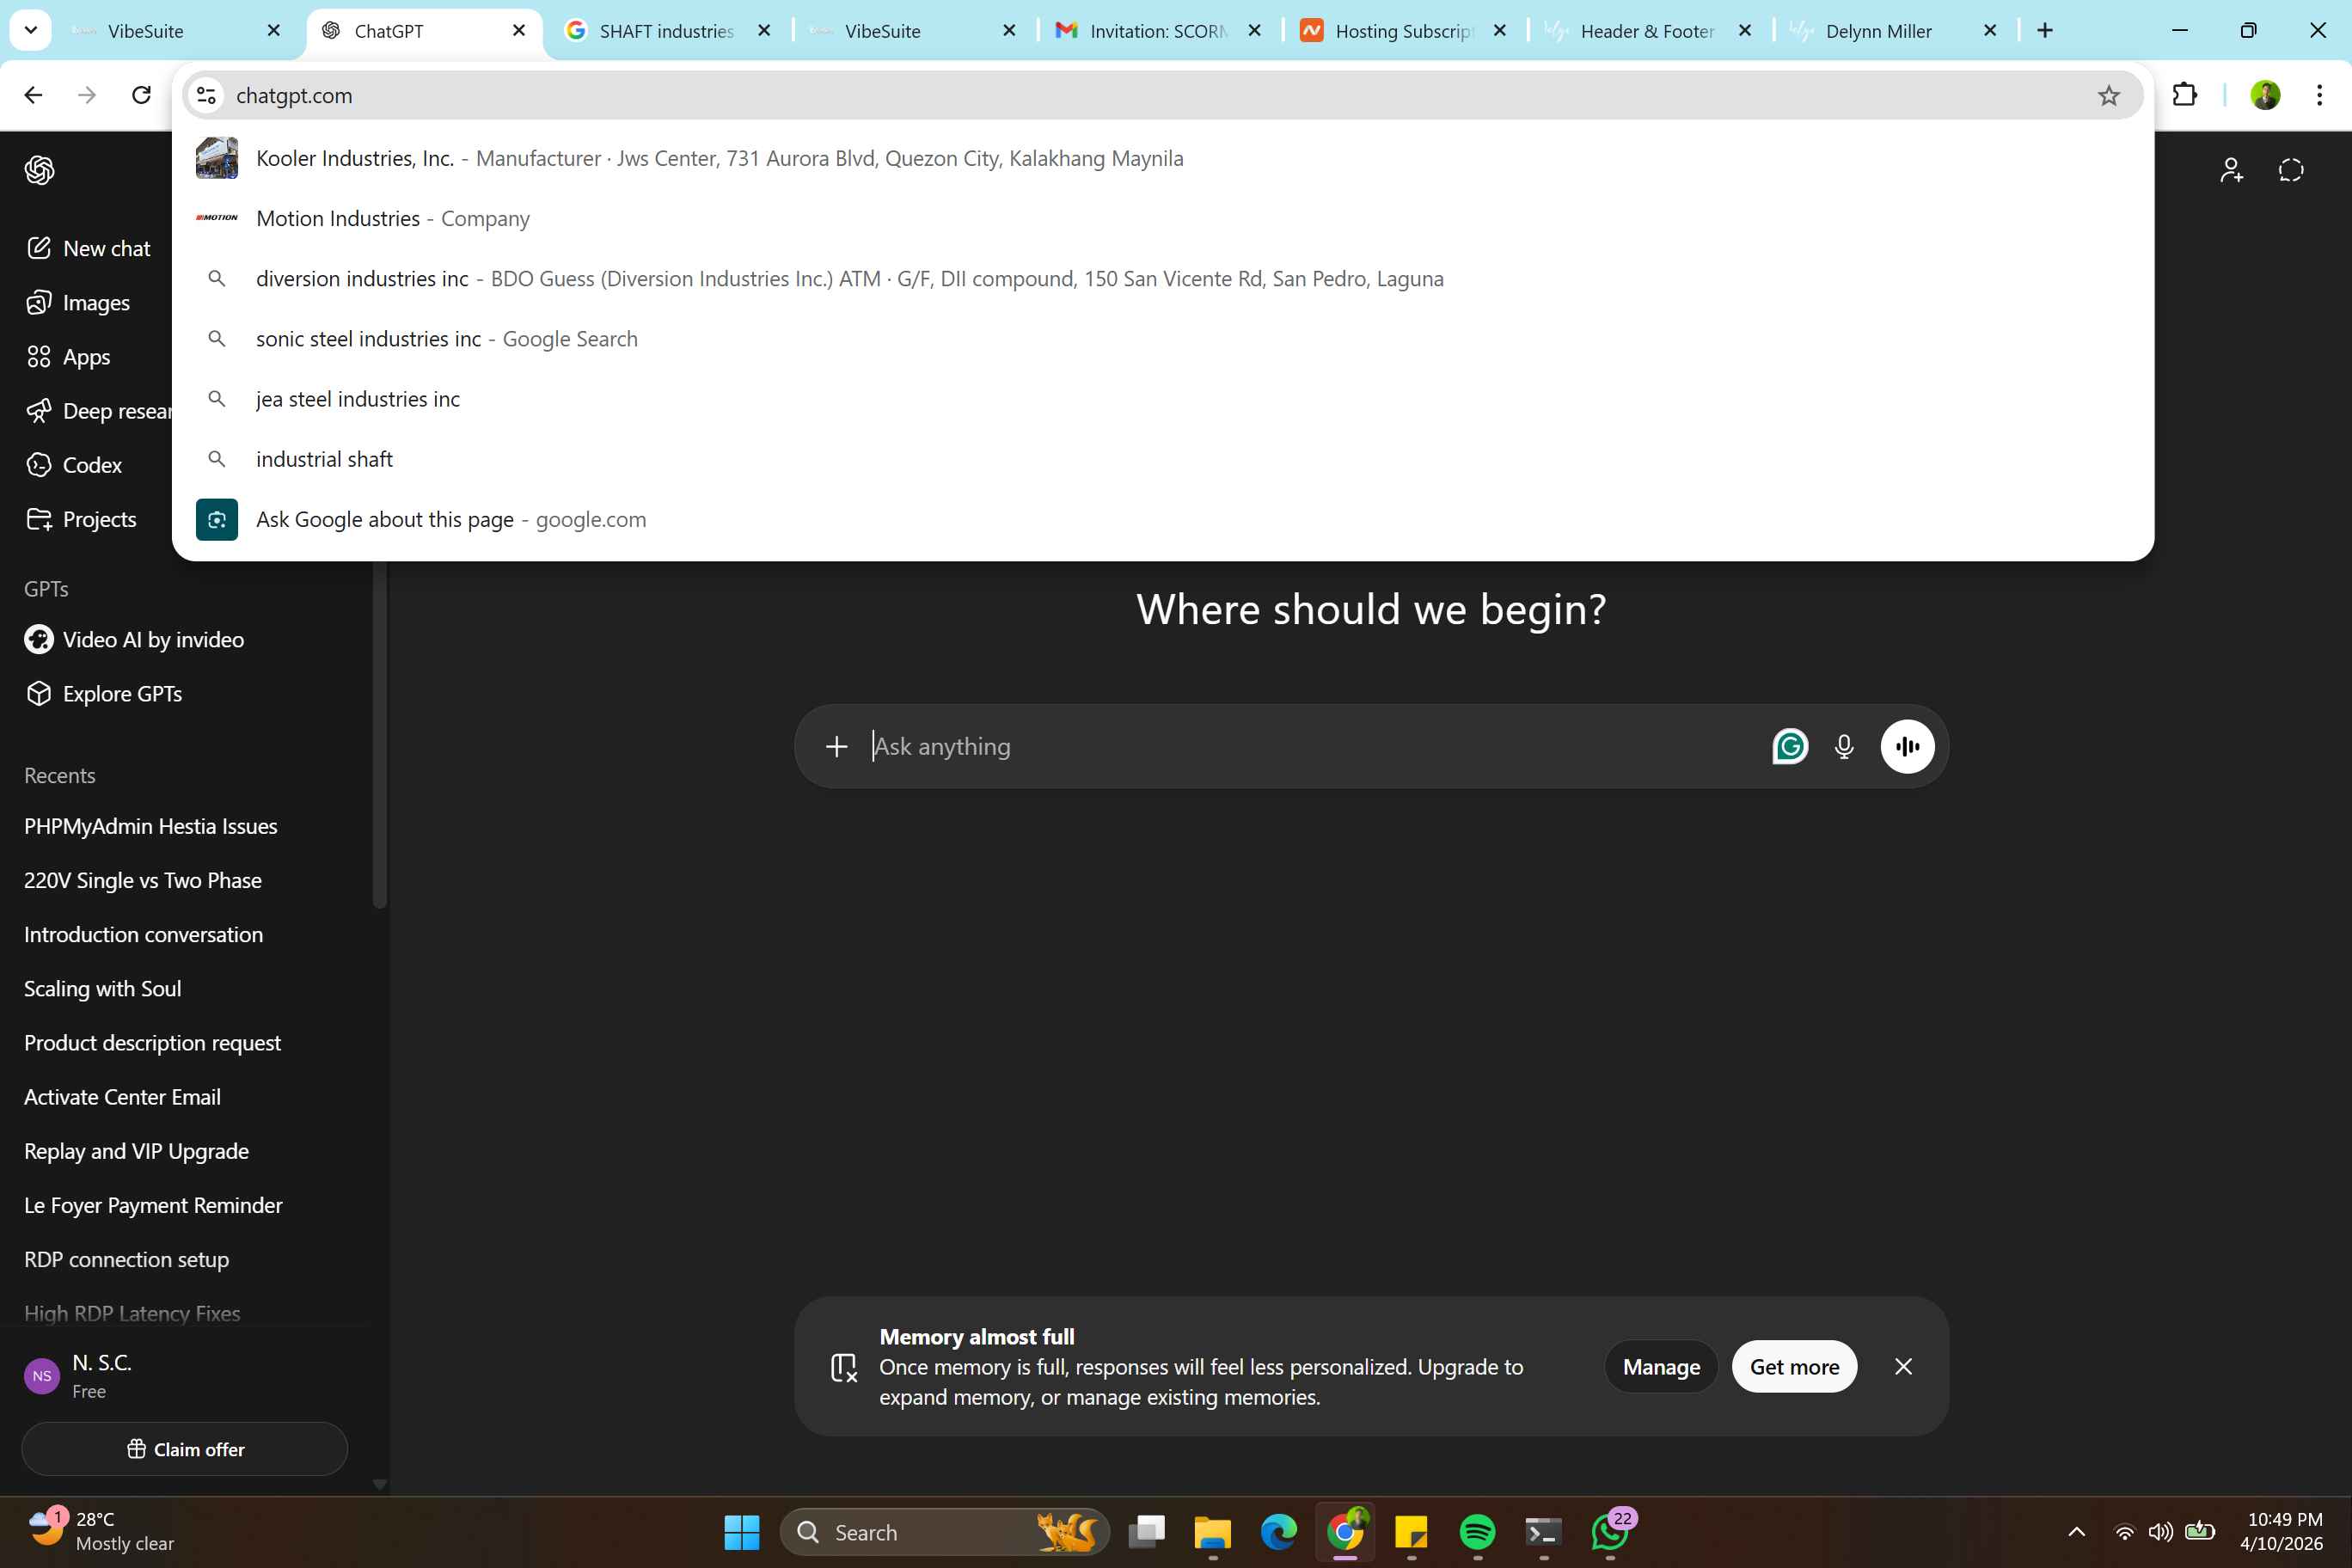Screen dimensions: 2352x1568
Task: Dismiss the Memory almost full banner
Action: [x=1903, y=1366]
